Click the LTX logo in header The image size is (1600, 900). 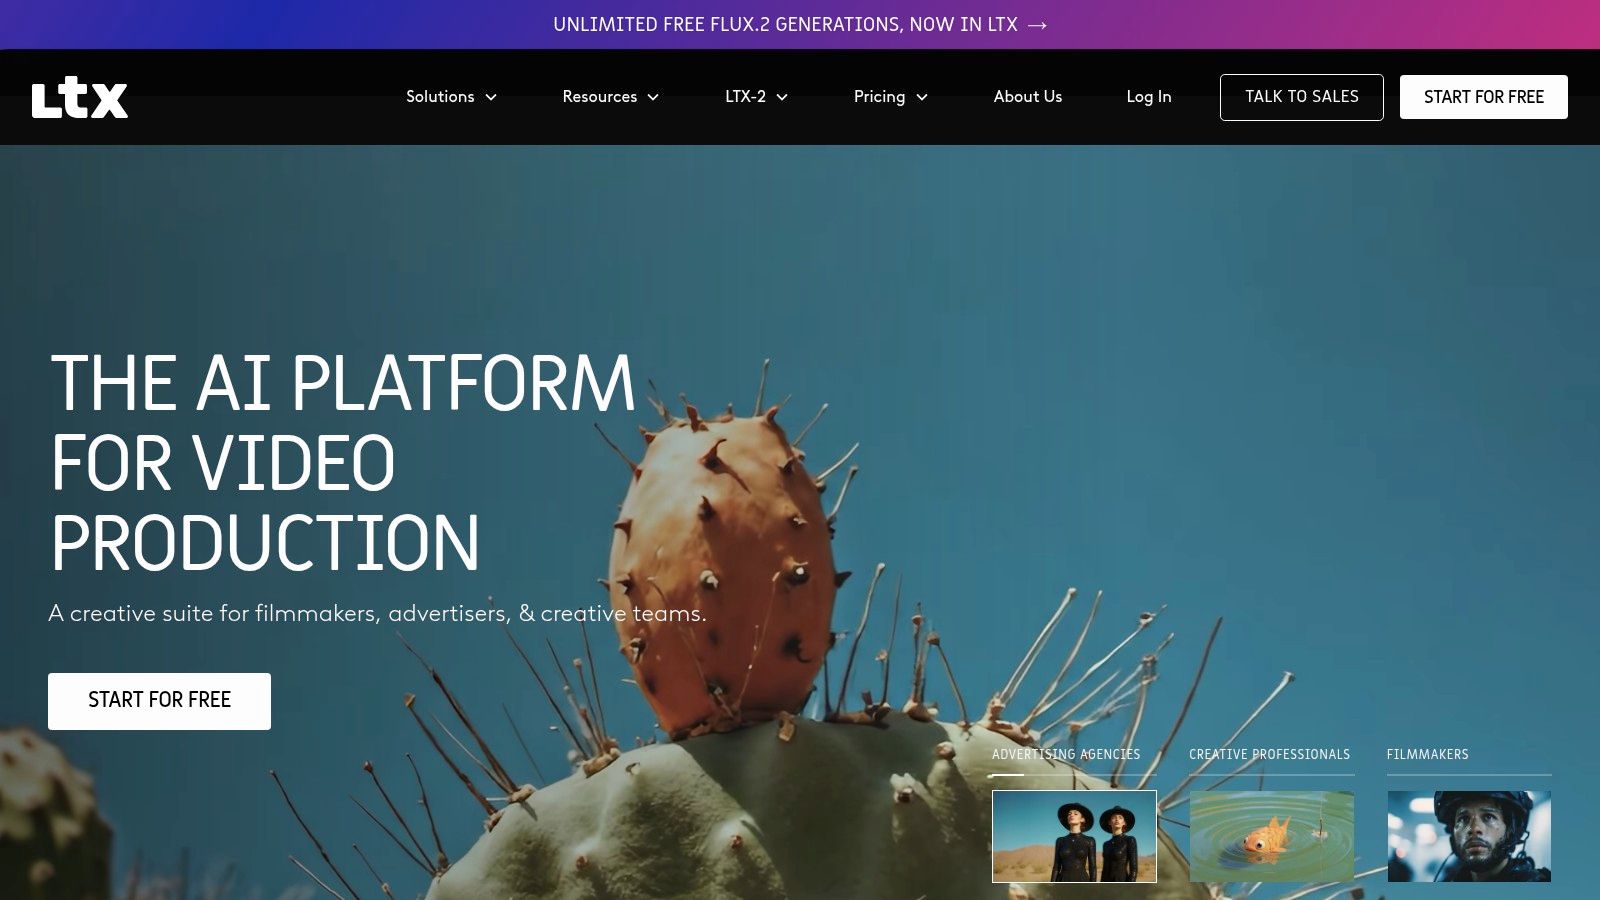pos(80,98)
